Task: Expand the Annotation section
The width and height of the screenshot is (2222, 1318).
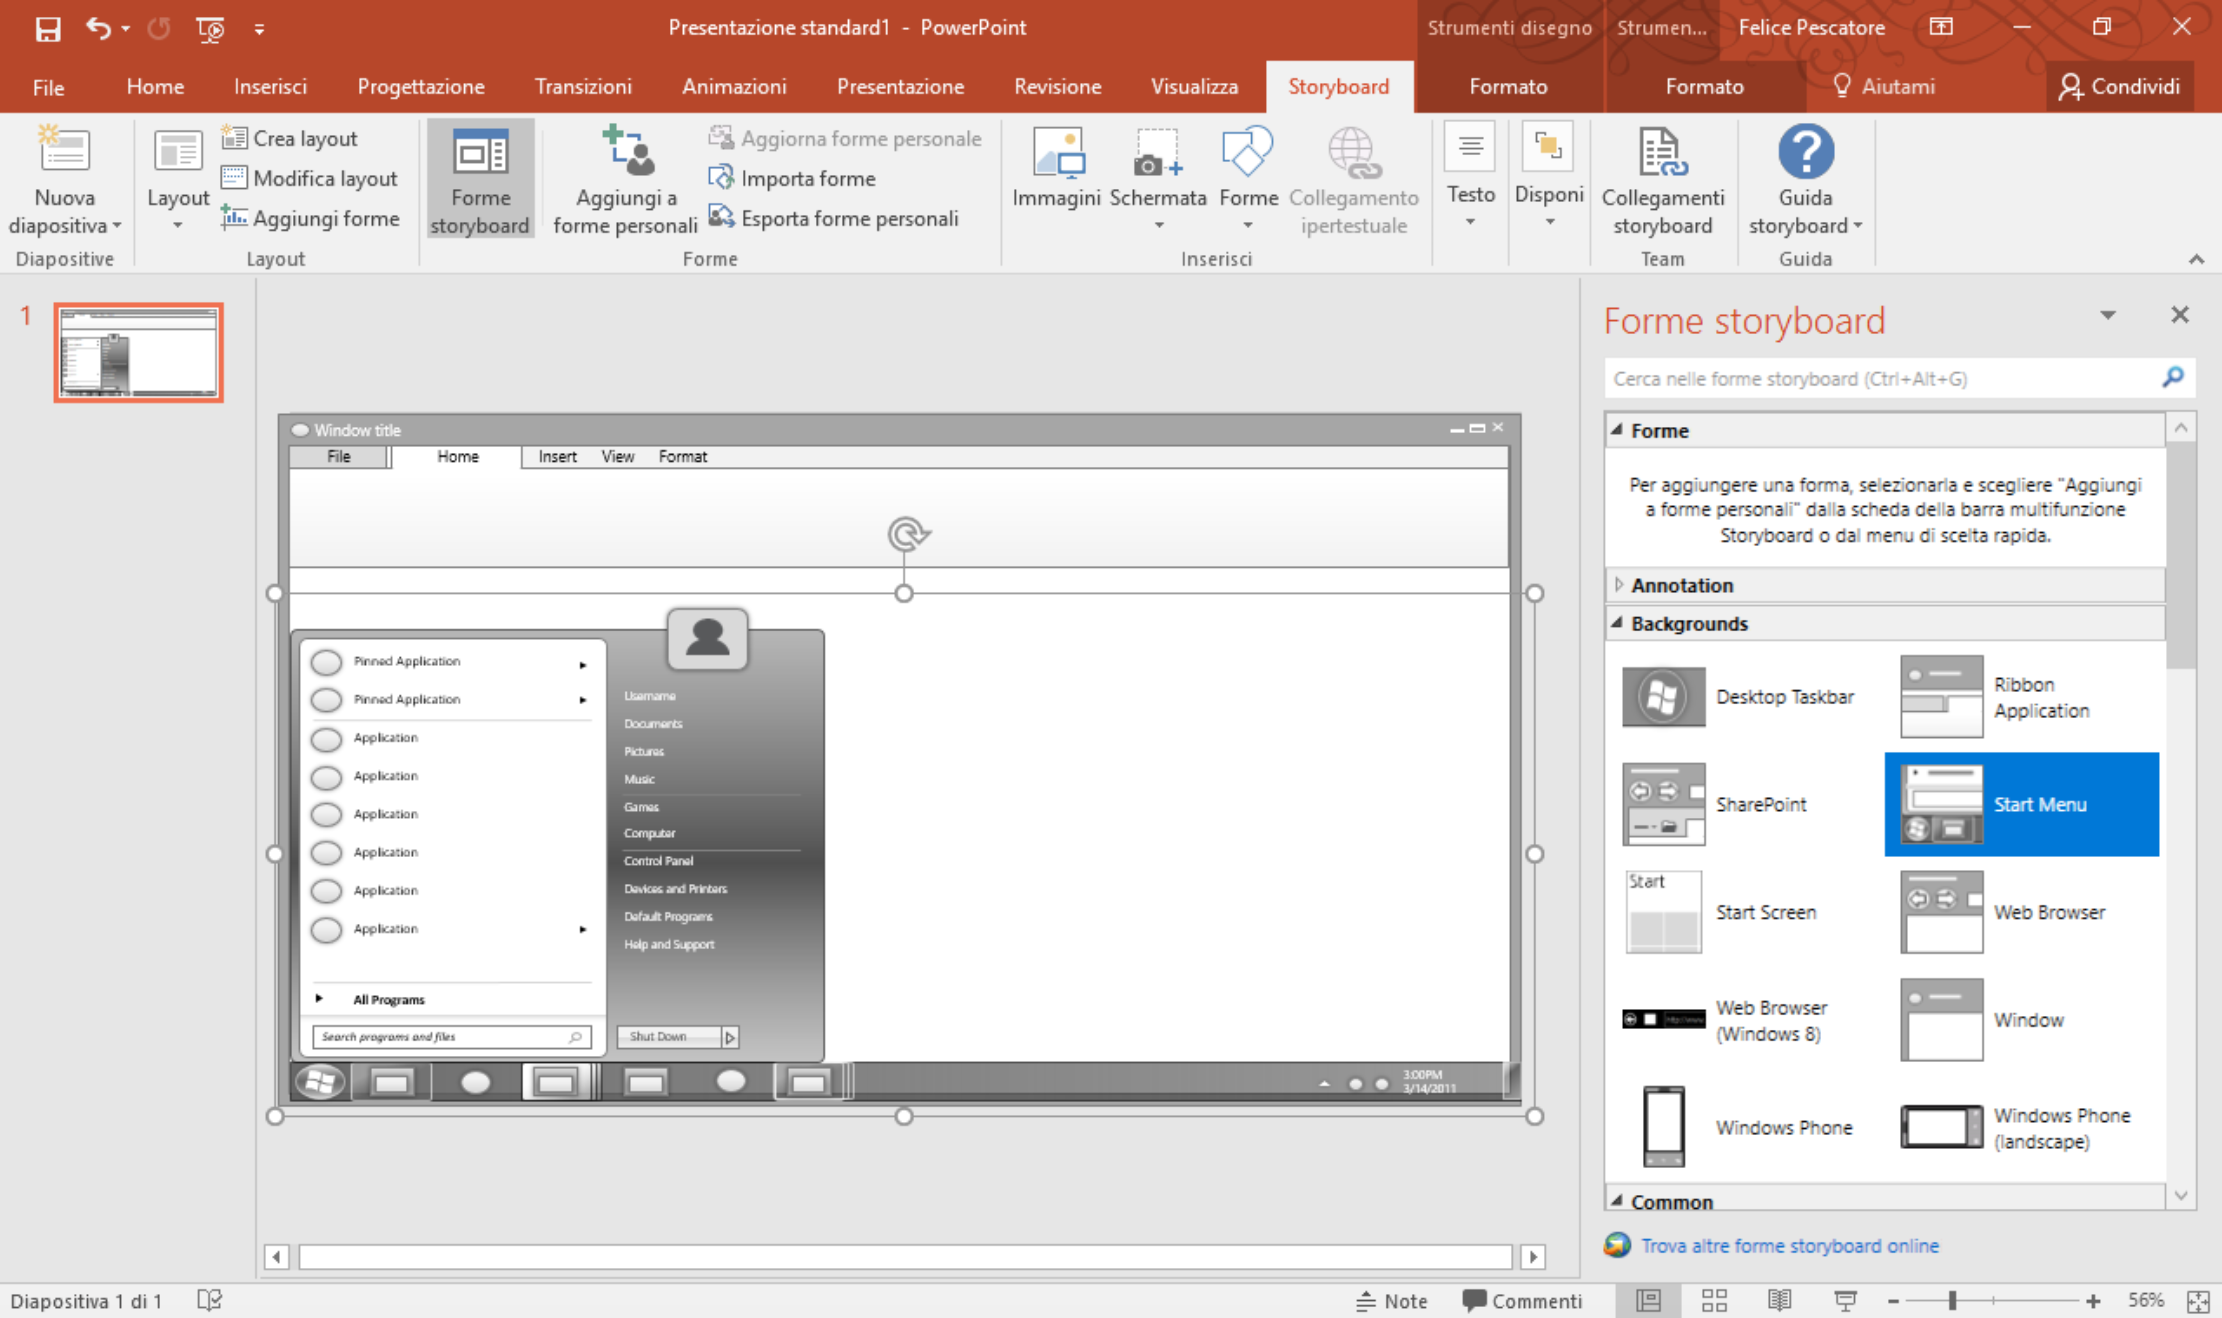Action: [x=1618, y=584]
